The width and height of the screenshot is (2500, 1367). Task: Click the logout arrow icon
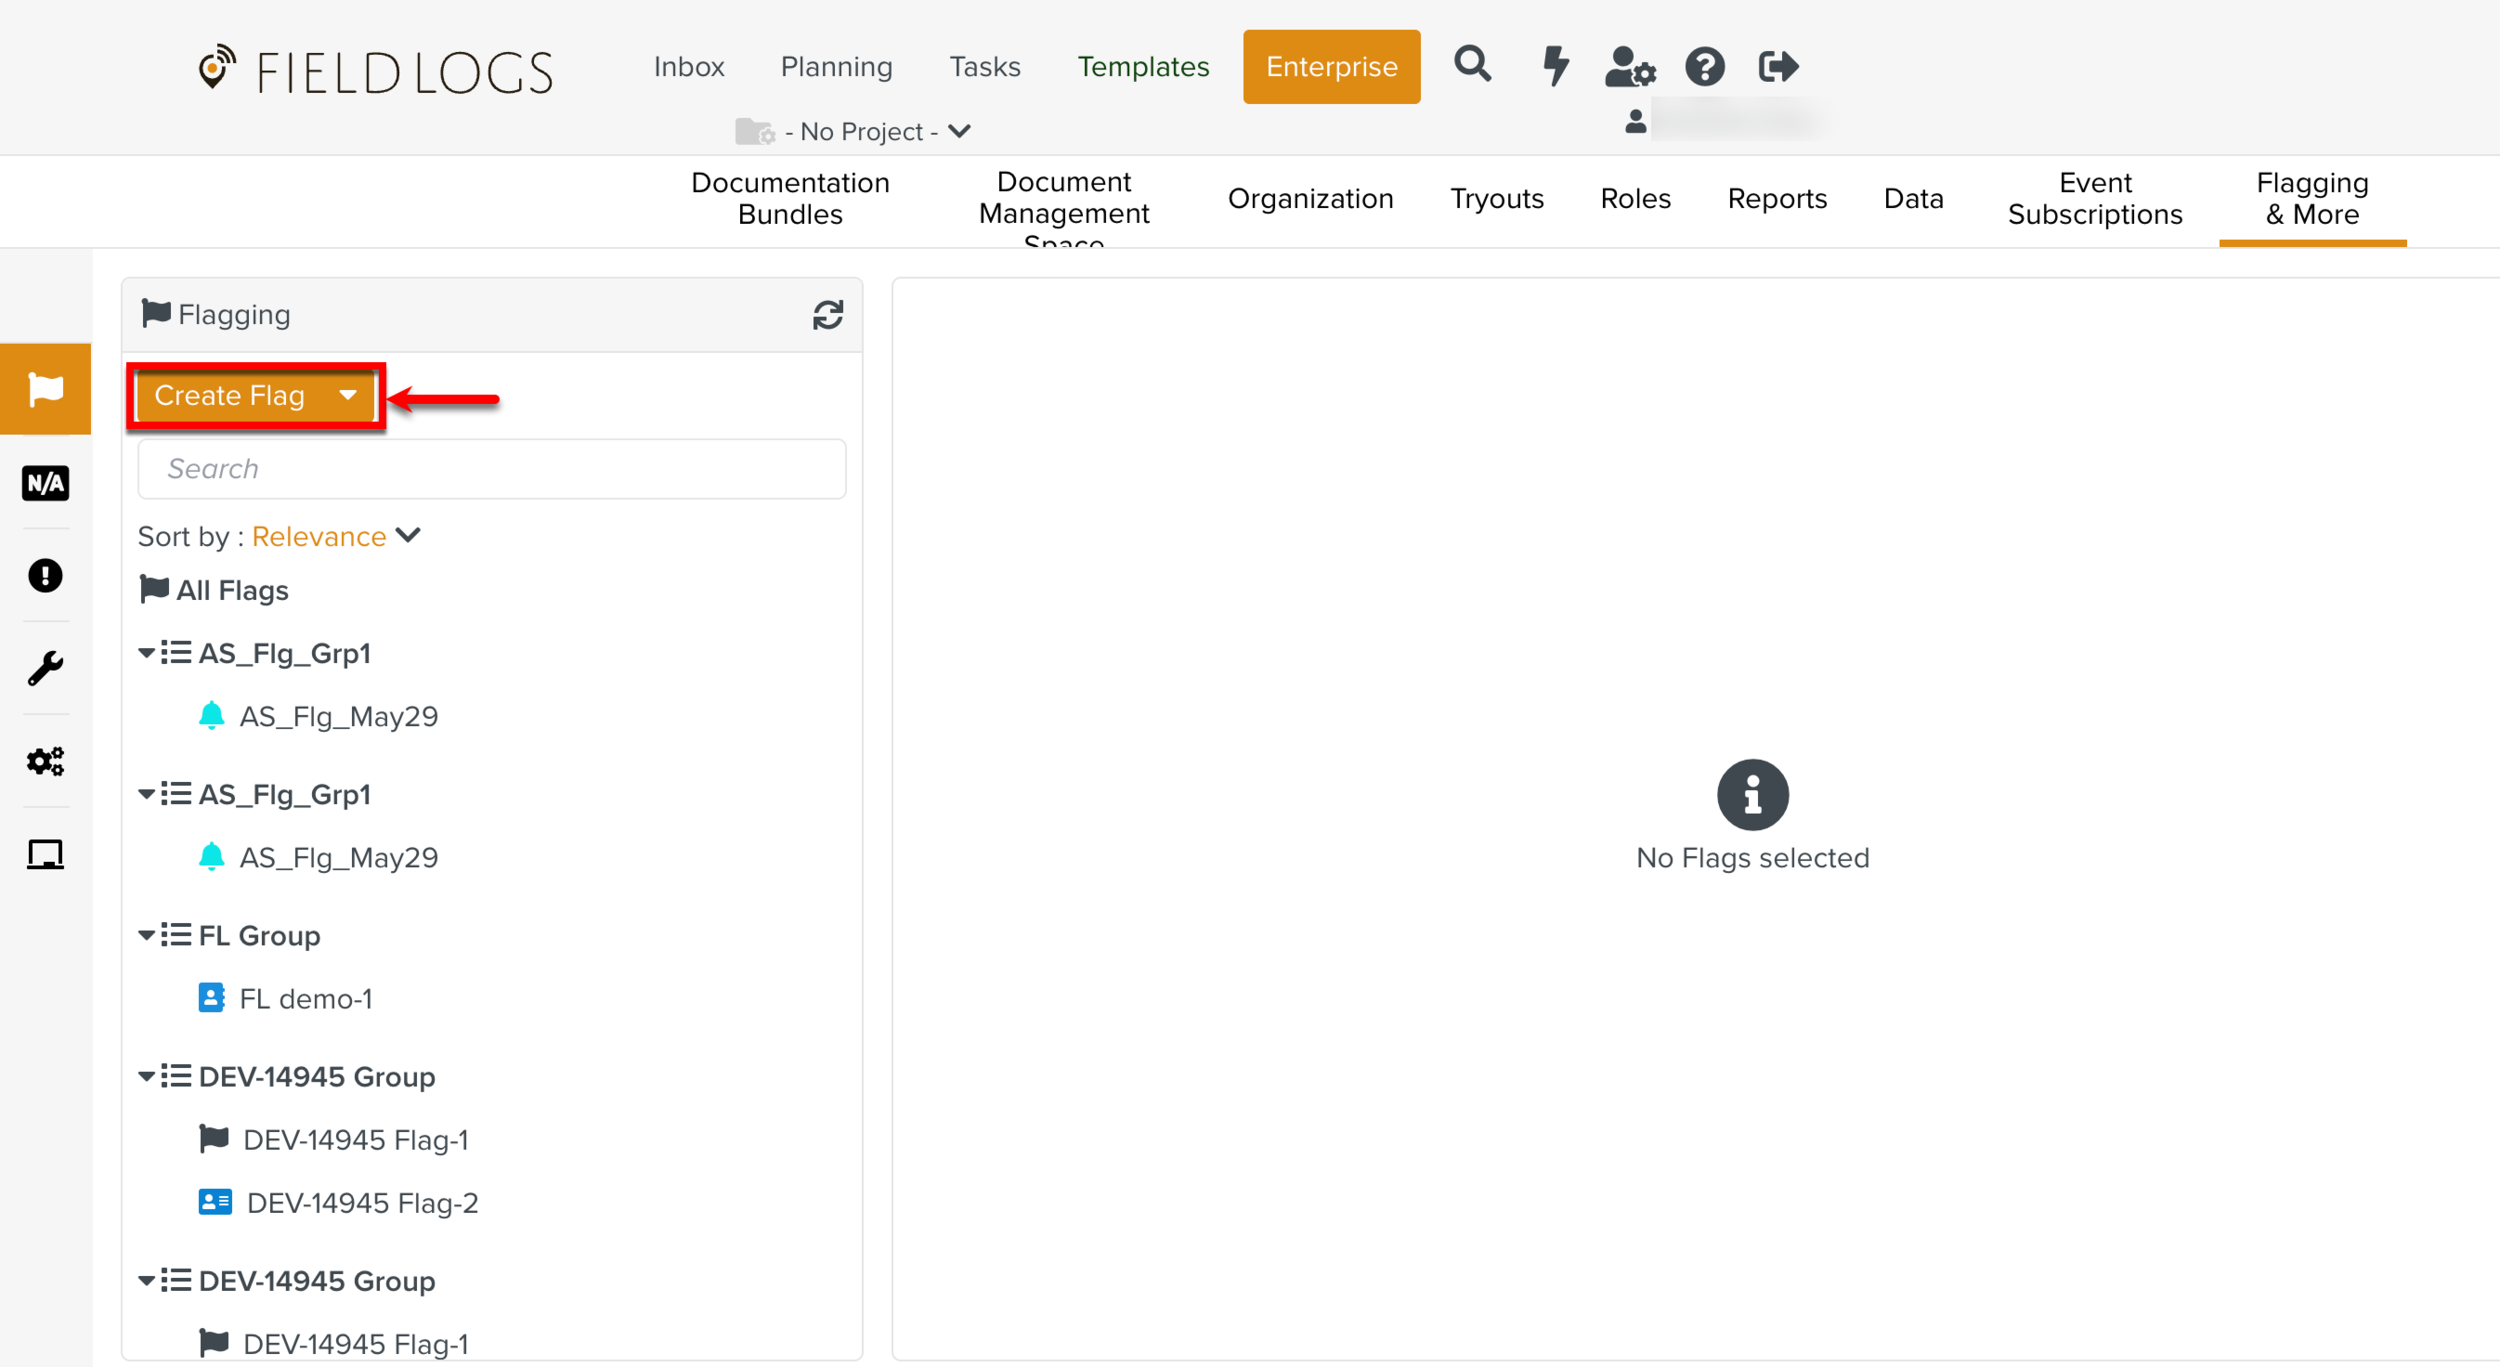pos(1778,67)
